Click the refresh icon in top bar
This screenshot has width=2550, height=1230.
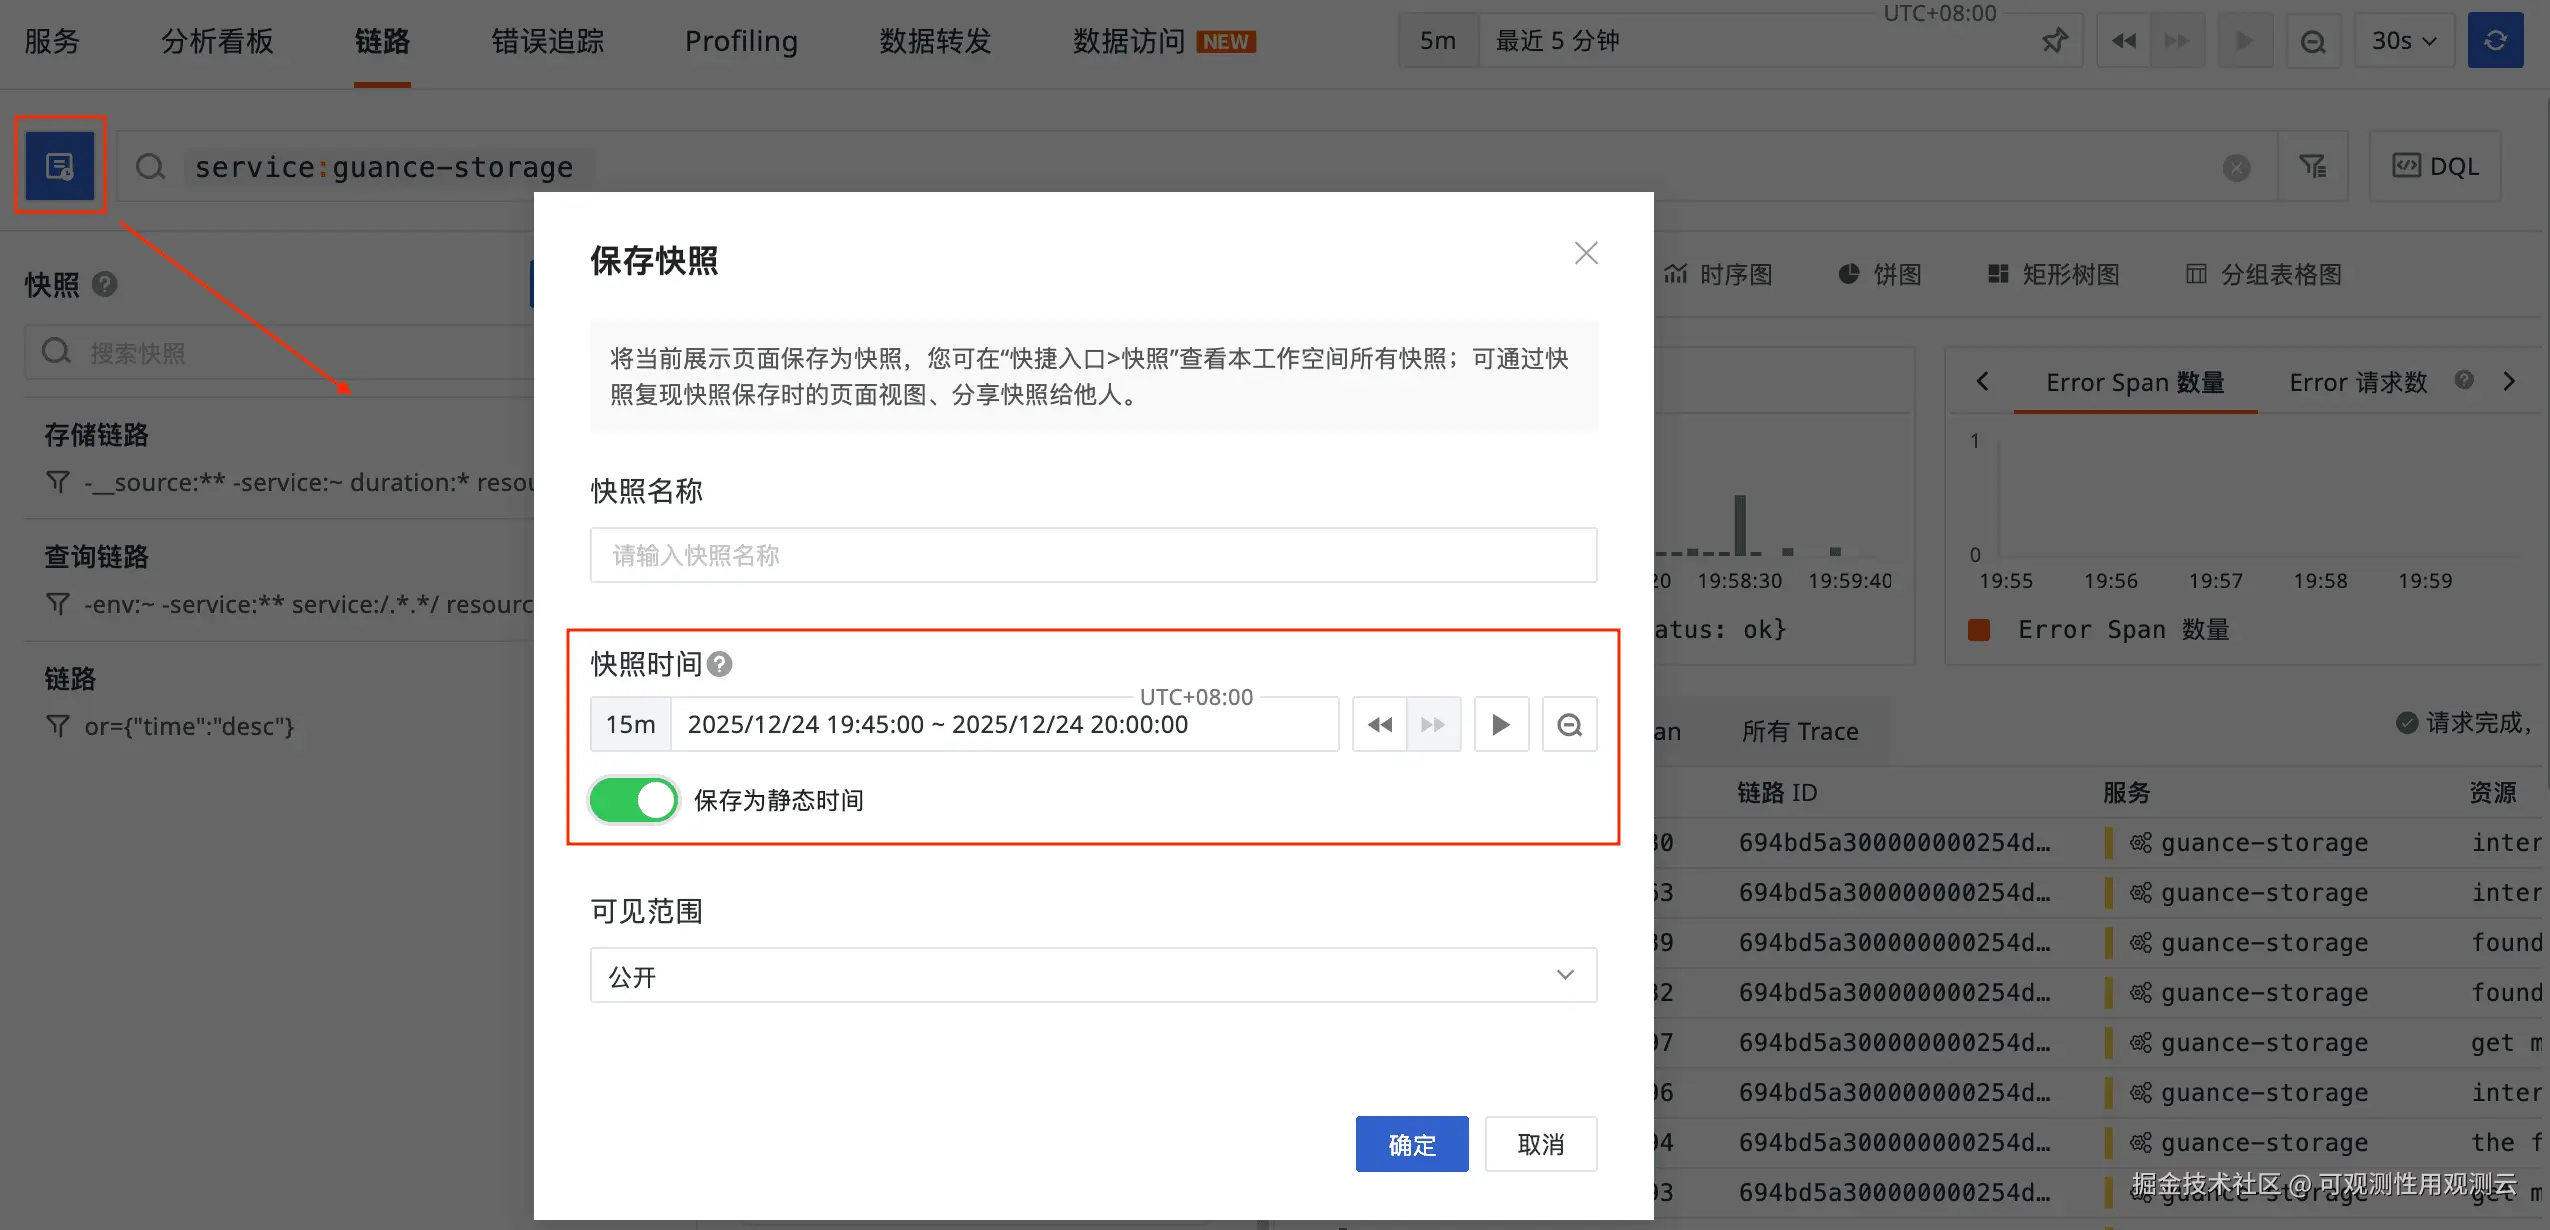pyautogui.click(x=2495, y=41)
